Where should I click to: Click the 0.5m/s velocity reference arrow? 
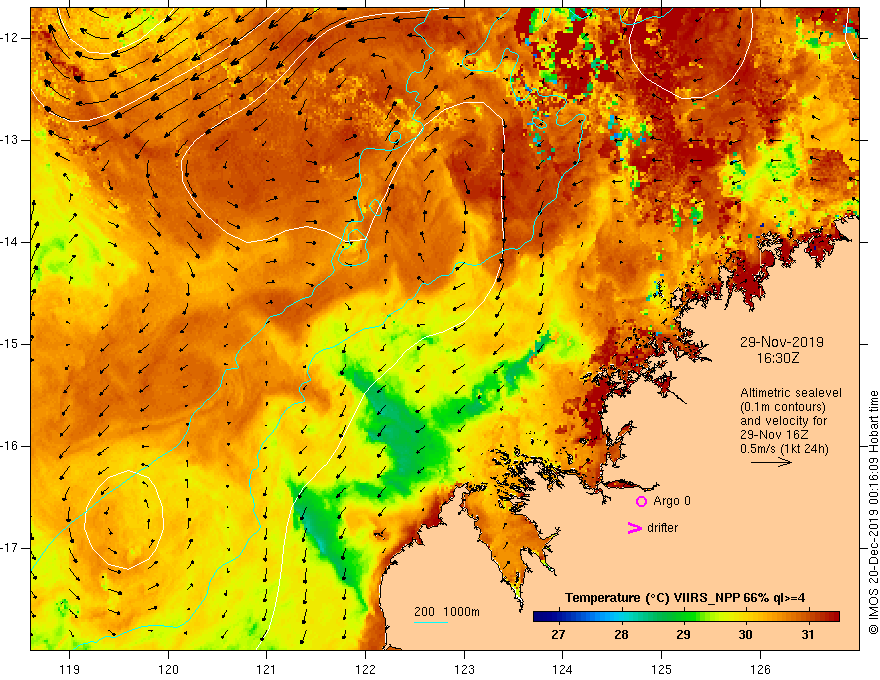[x=771, y=462]
